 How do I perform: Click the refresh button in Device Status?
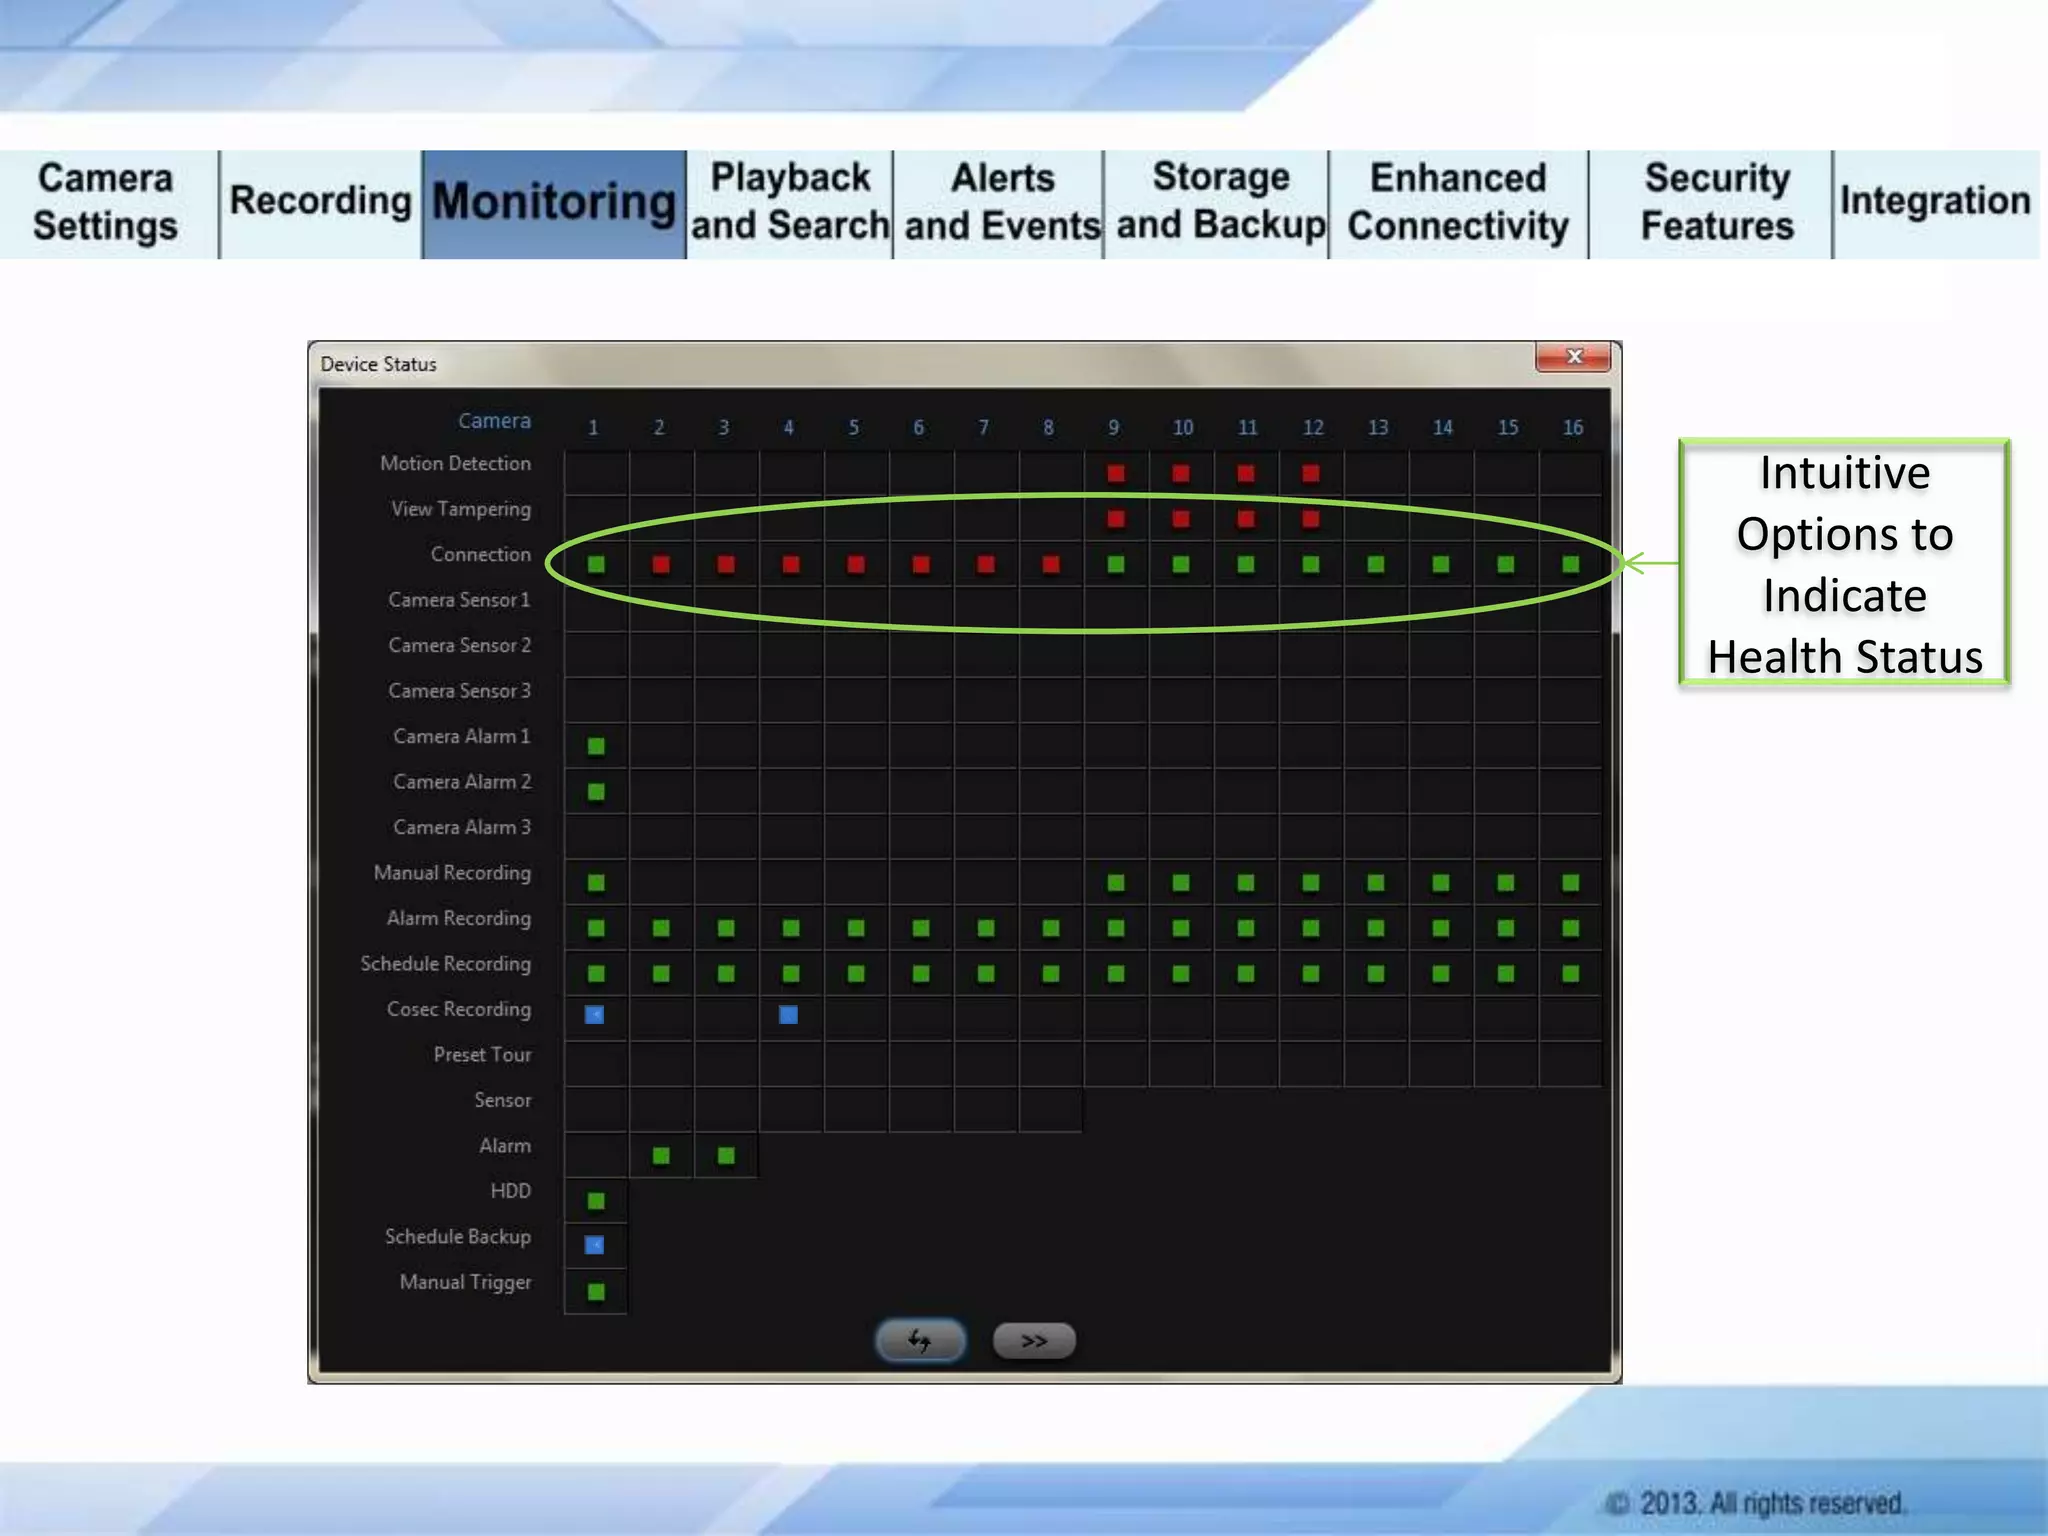click(920, 1340)
